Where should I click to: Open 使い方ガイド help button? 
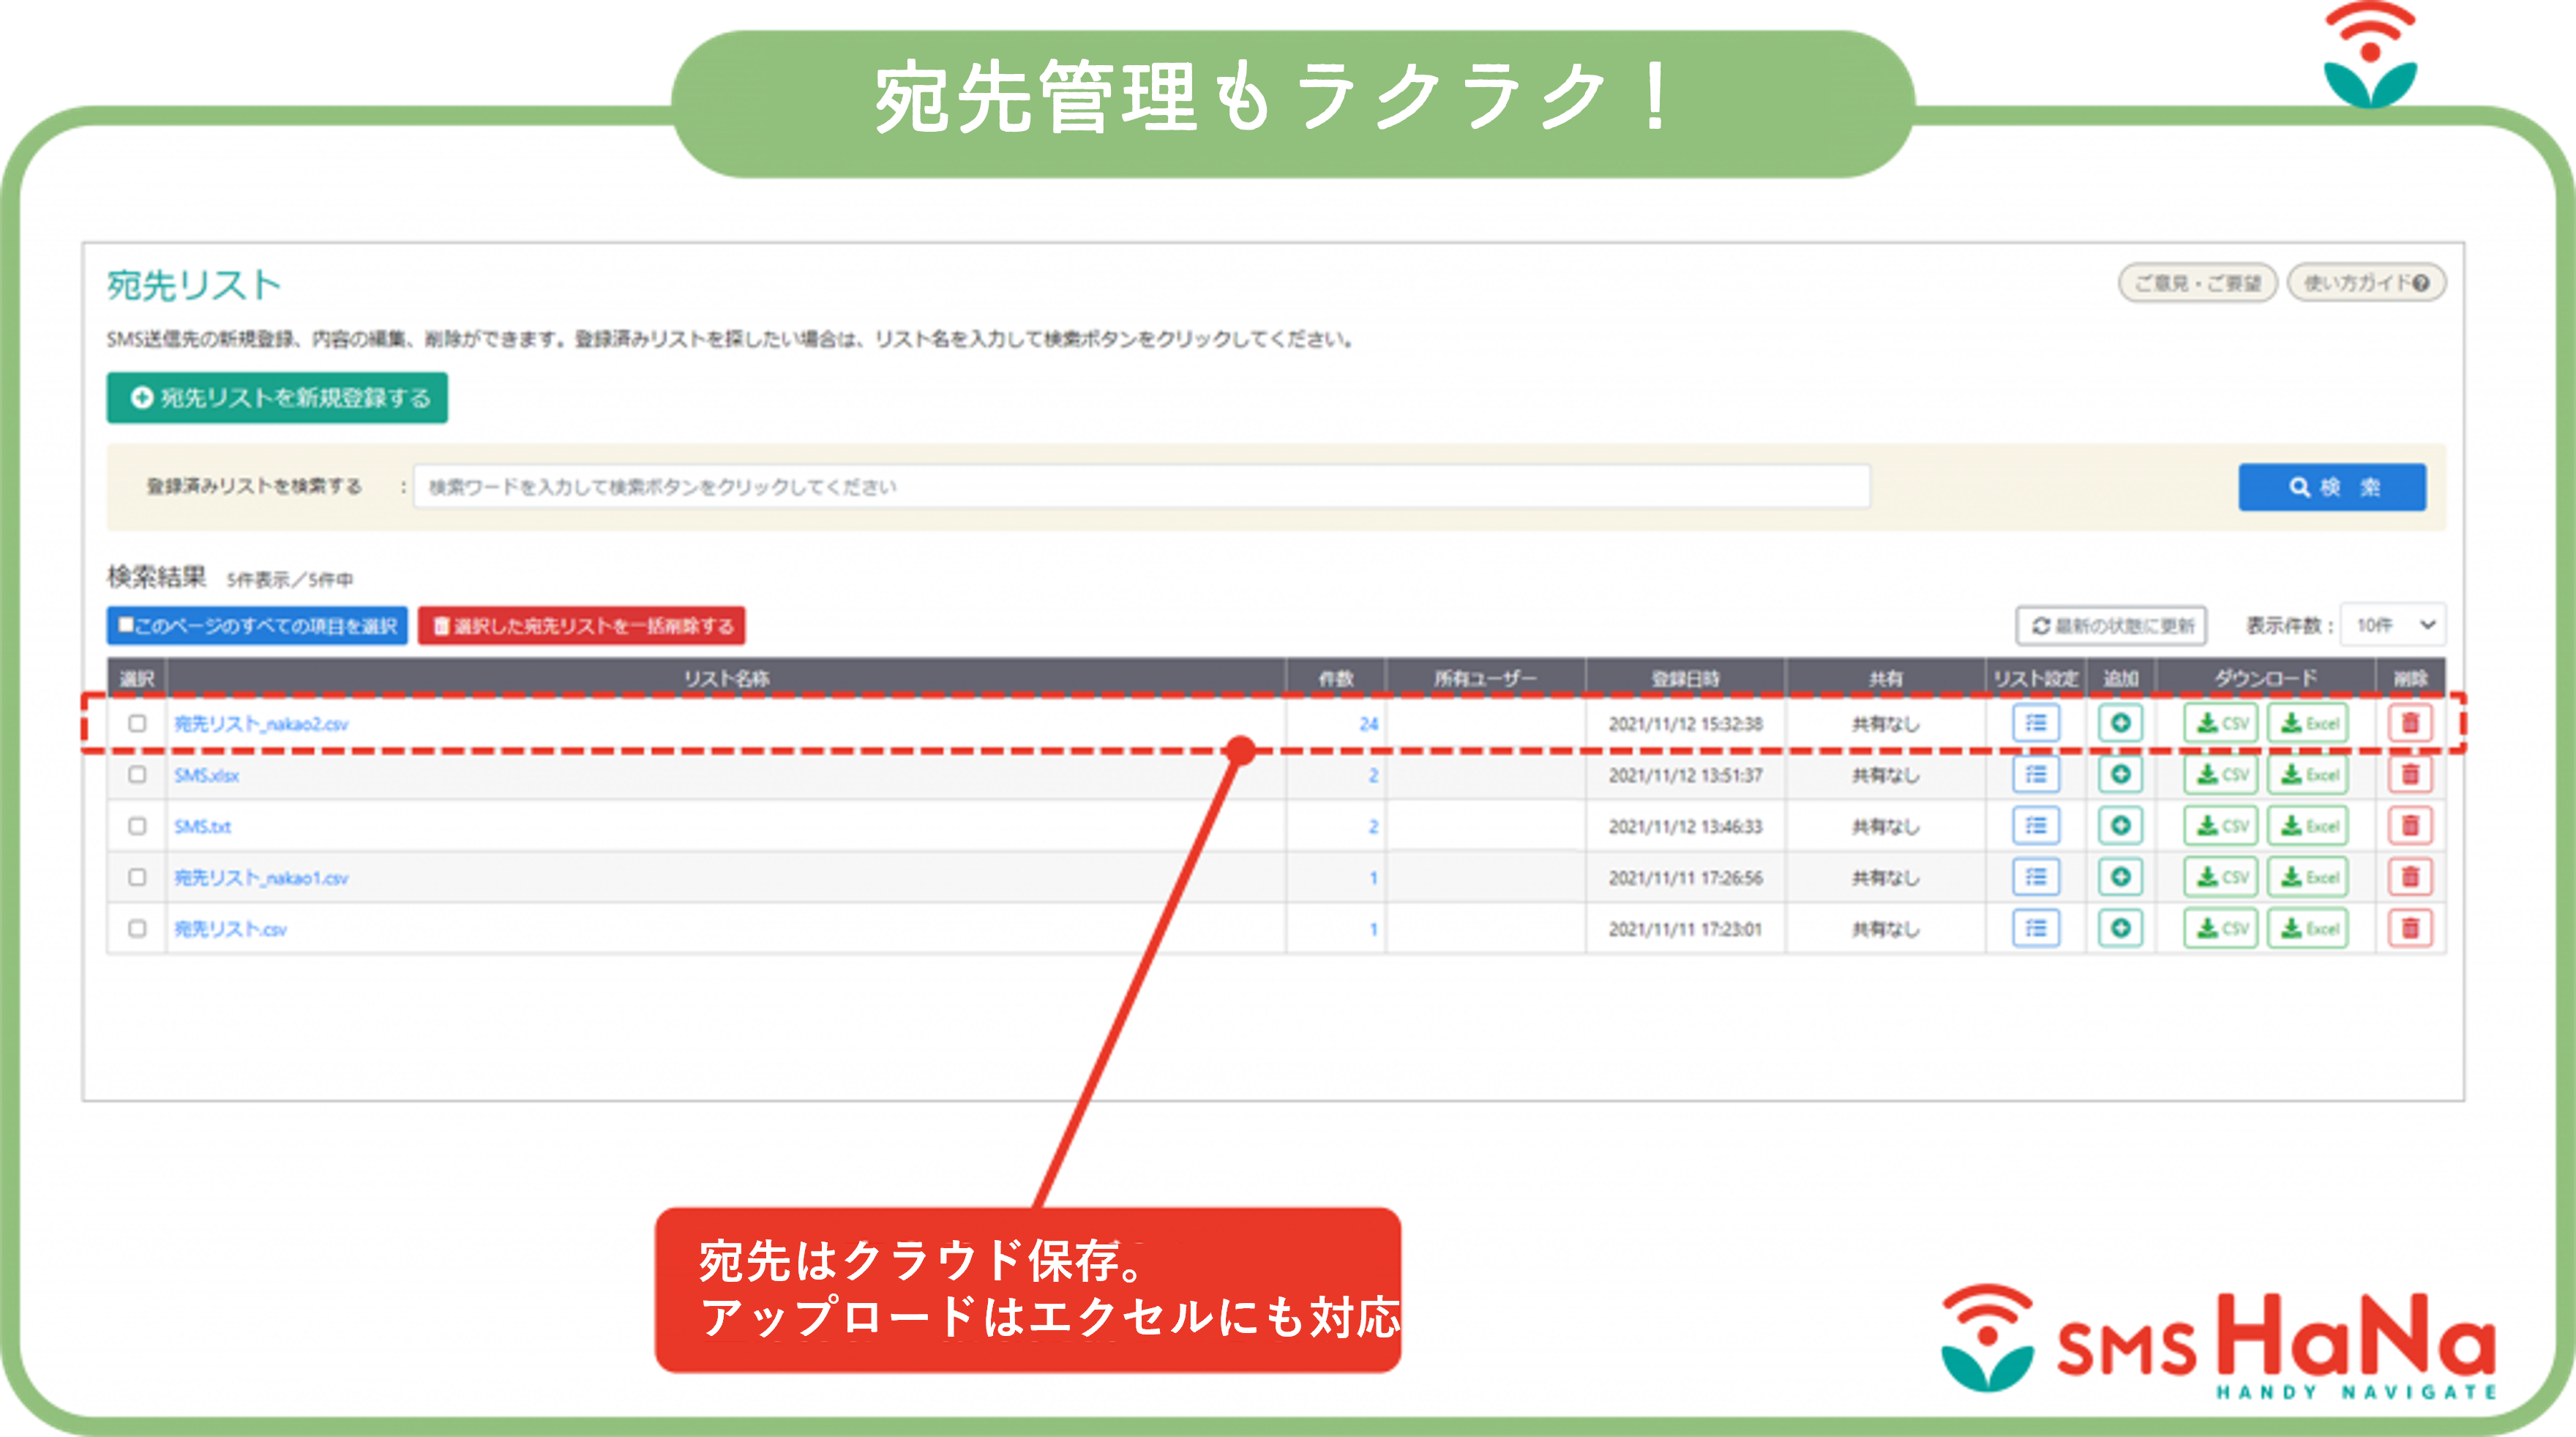click(x=2366, y=283)
